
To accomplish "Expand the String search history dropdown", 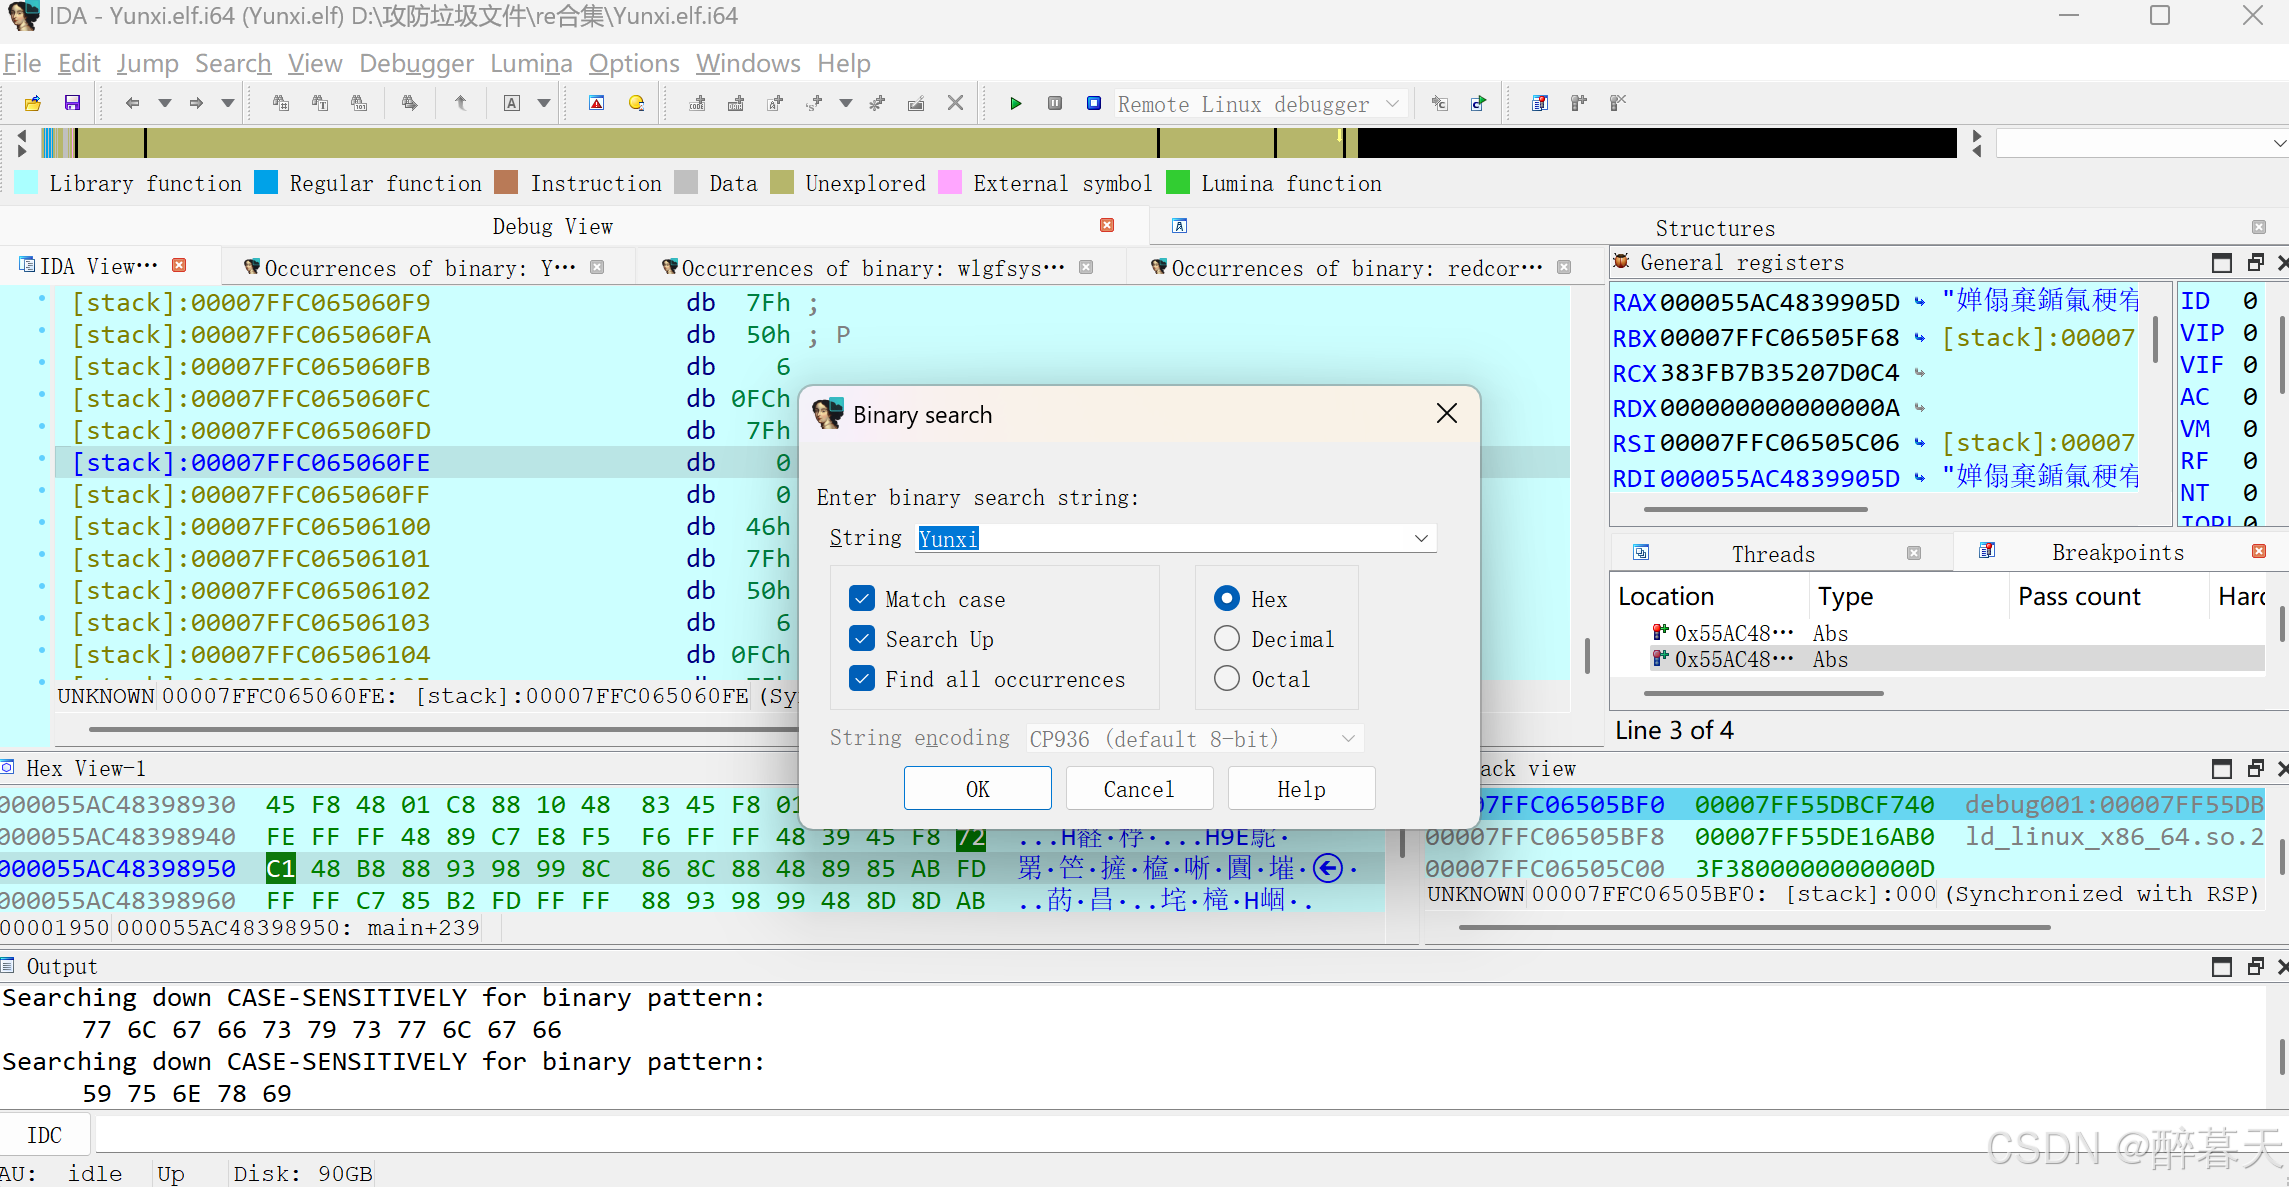I will [1420, 539].
